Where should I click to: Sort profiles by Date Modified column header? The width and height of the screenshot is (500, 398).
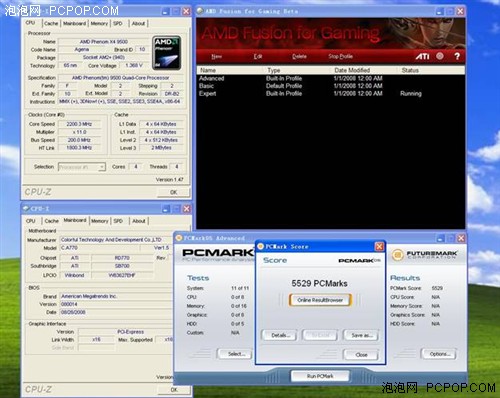pos(365,70)
